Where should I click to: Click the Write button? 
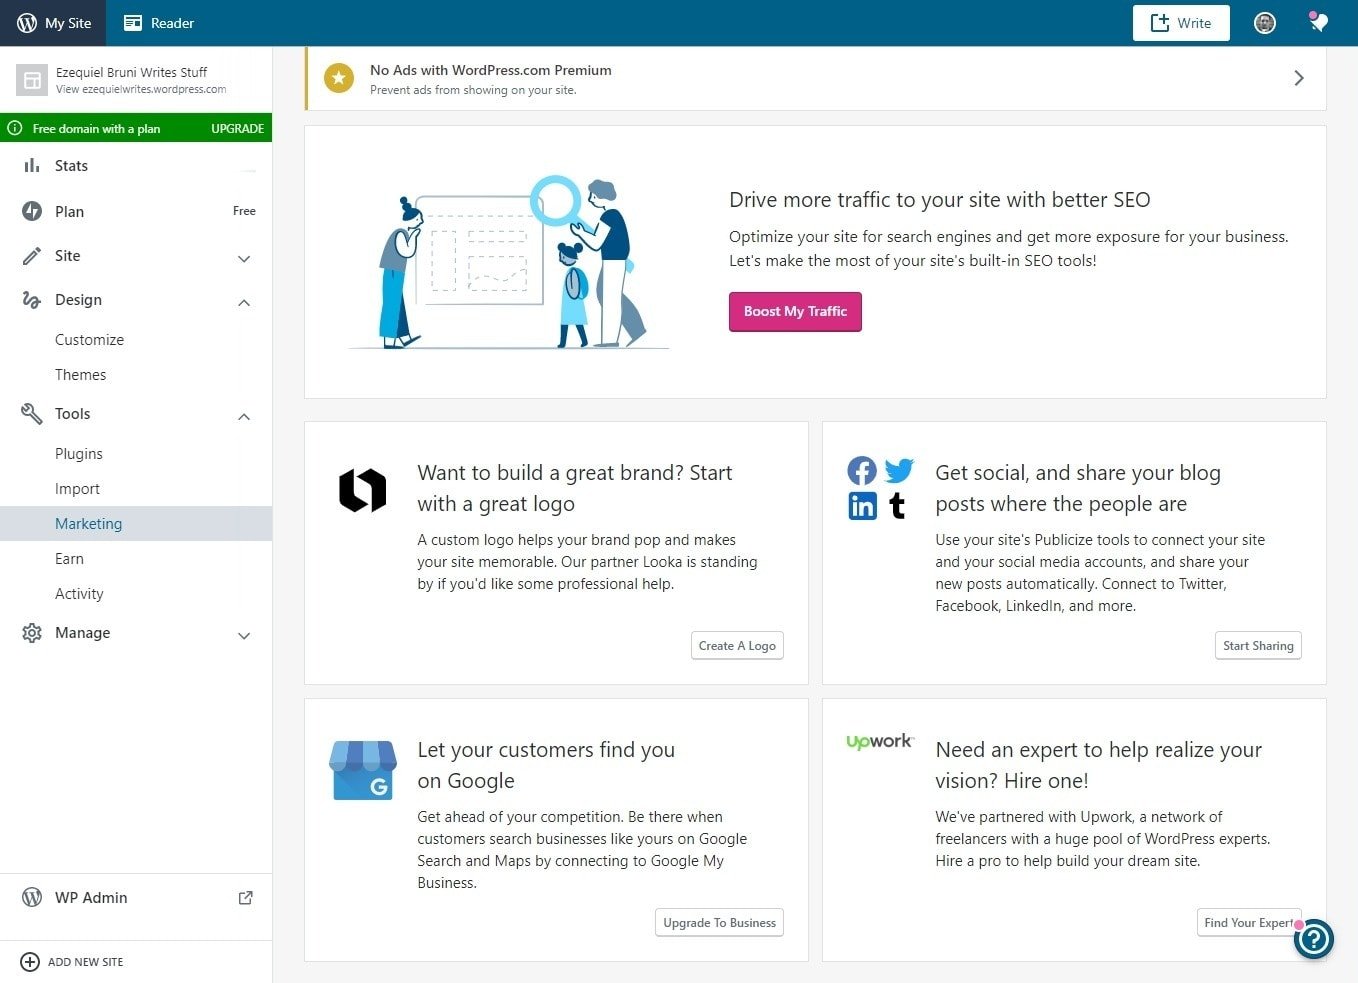(x=1181, y=23)
